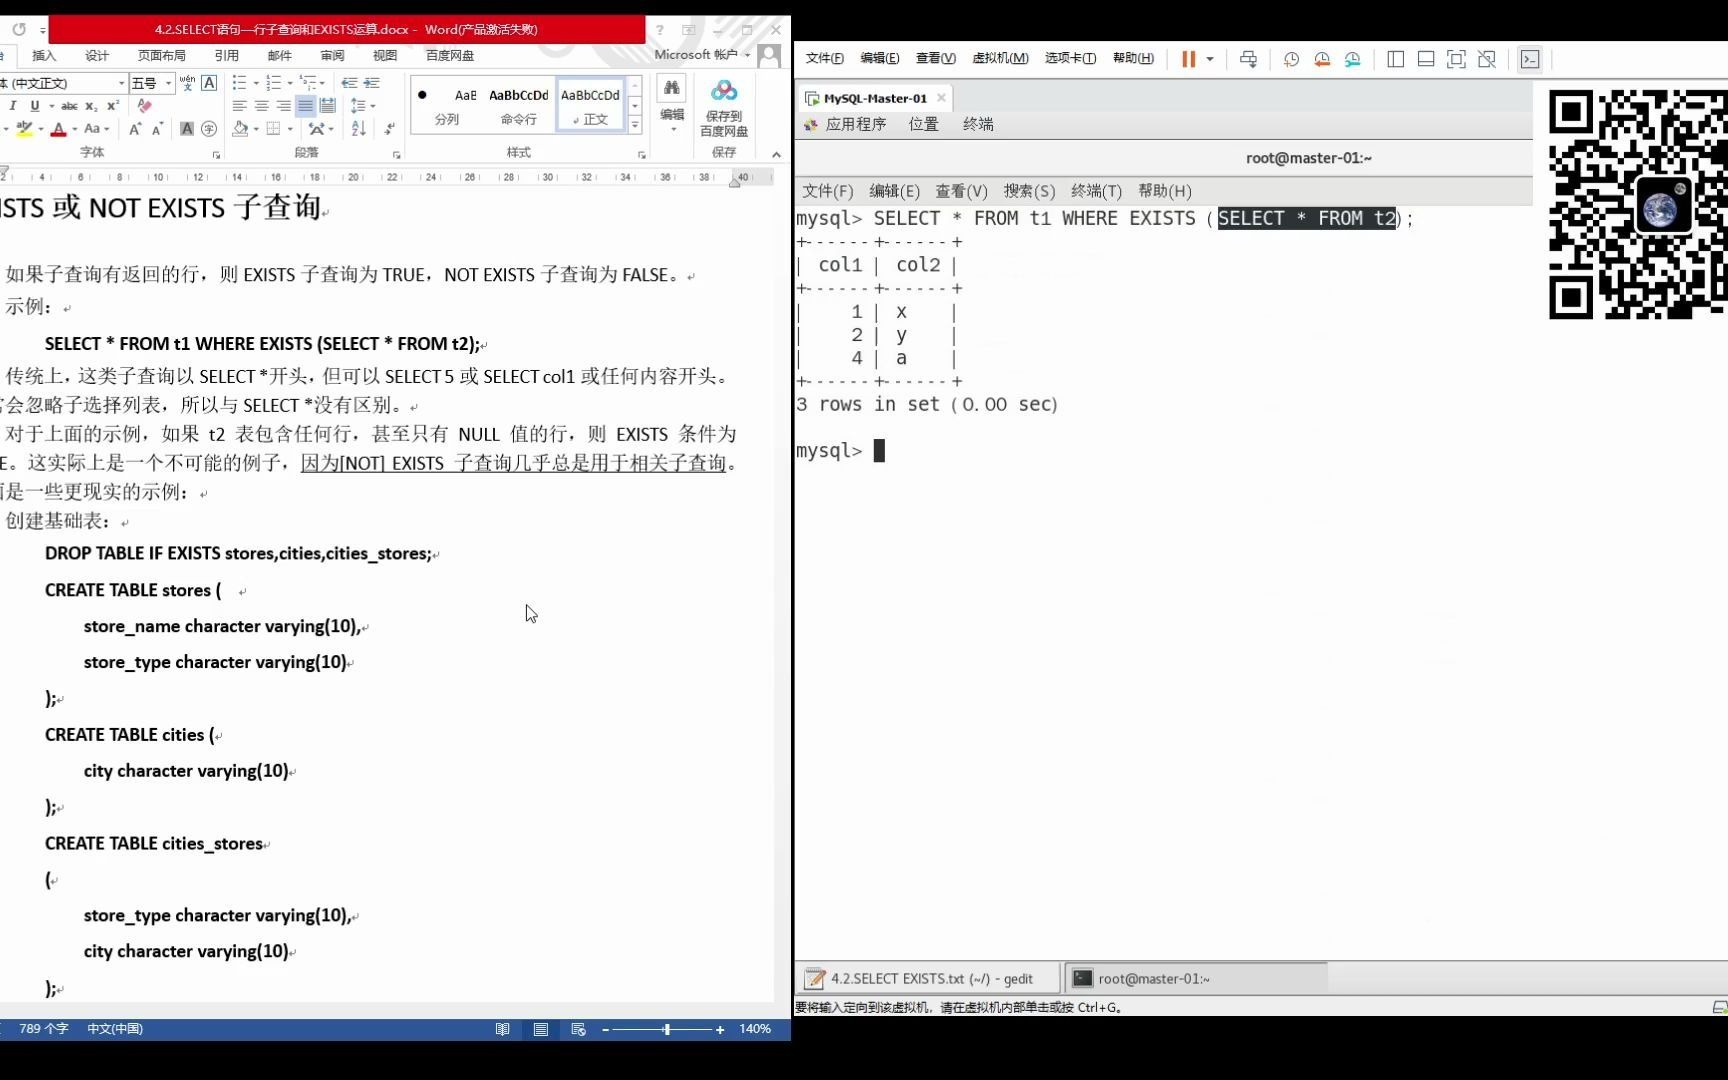Image resolution: width=1728 pixels, height=1080 pixels.
Task: Click the character border A icon
Action: (209, 83)
